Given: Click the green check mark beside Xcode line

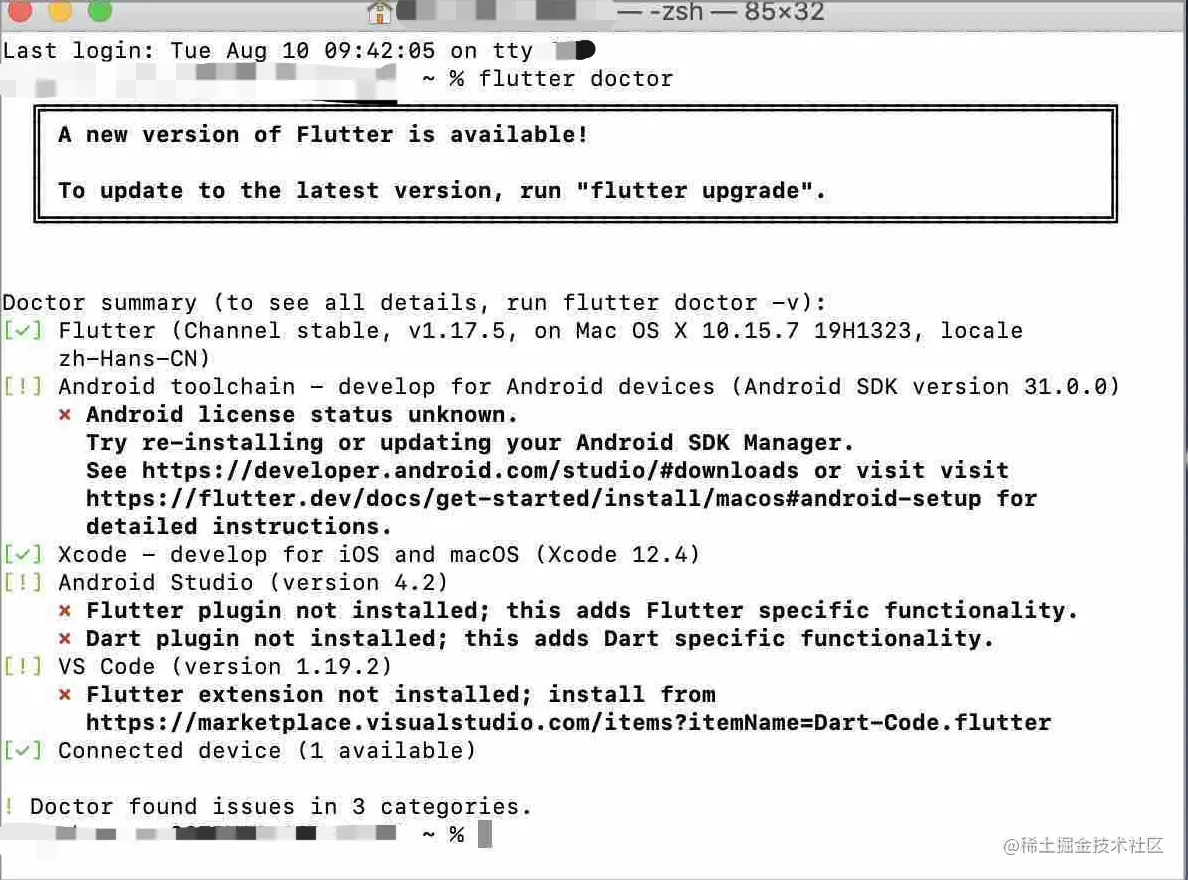Looking at the screenshot, I should tap(23, 555).
